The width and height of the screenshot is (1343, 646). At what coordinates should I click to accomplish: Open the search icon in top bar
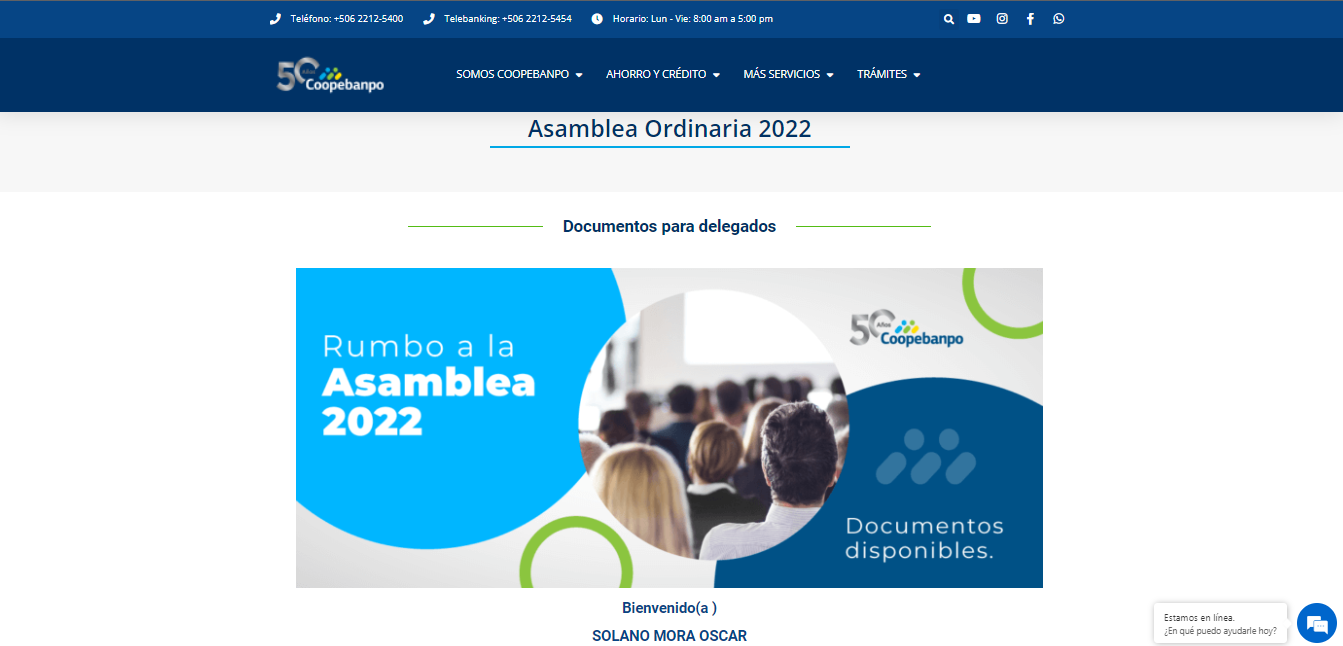pyautogui.click(x=948, y=19)
